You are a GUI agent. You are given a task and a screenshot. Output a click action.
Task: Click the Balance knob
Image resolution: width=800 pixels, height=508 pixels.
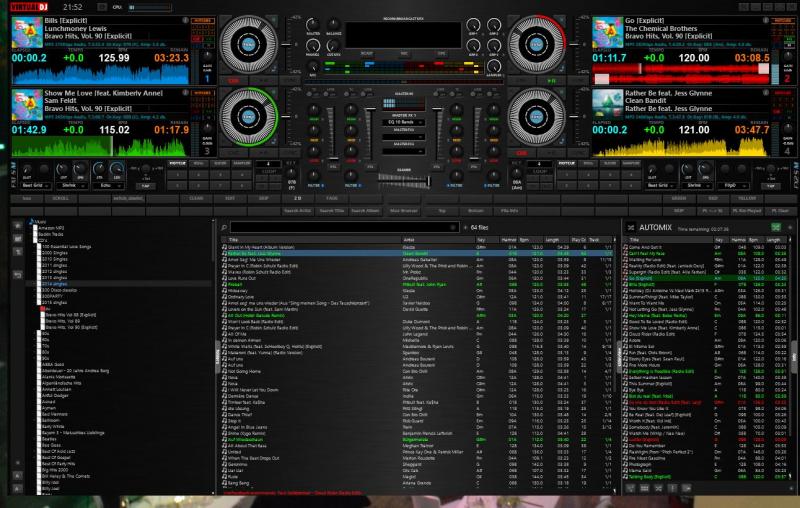[x=333, y=24]
